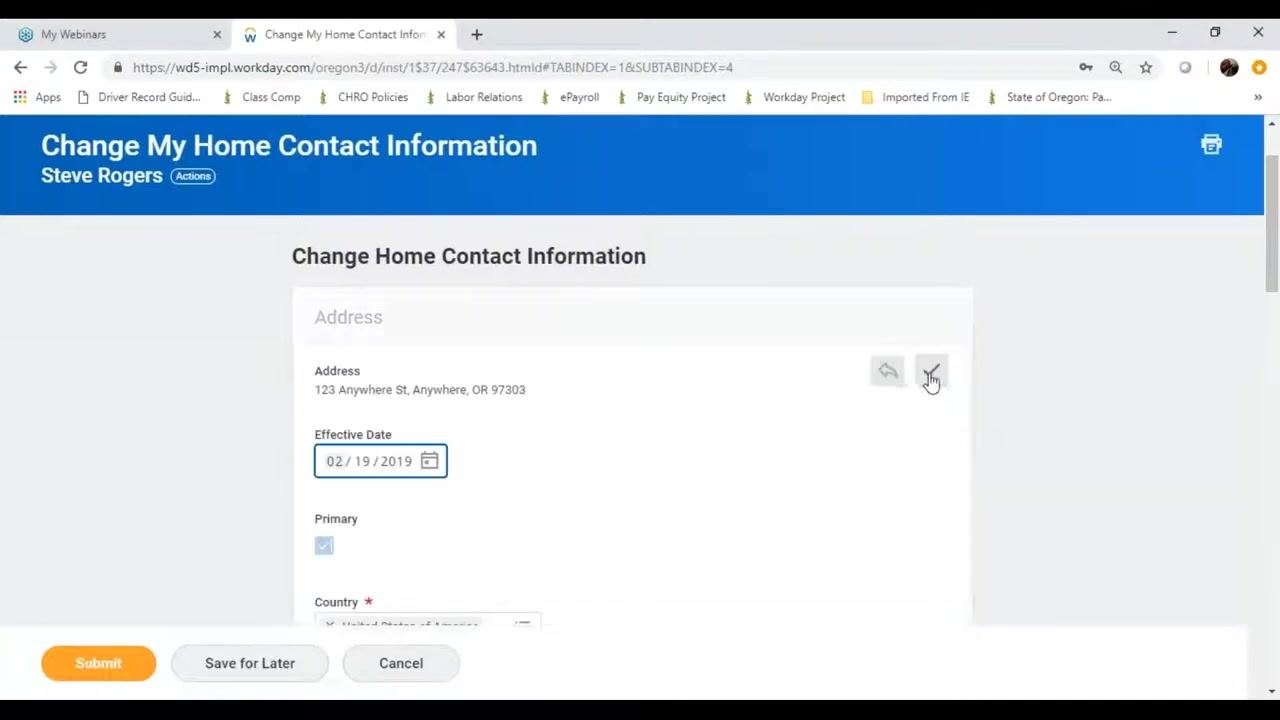
Task: Open a new tab with the plus icon
Action: pyautogui.click(x=477, y=34)
